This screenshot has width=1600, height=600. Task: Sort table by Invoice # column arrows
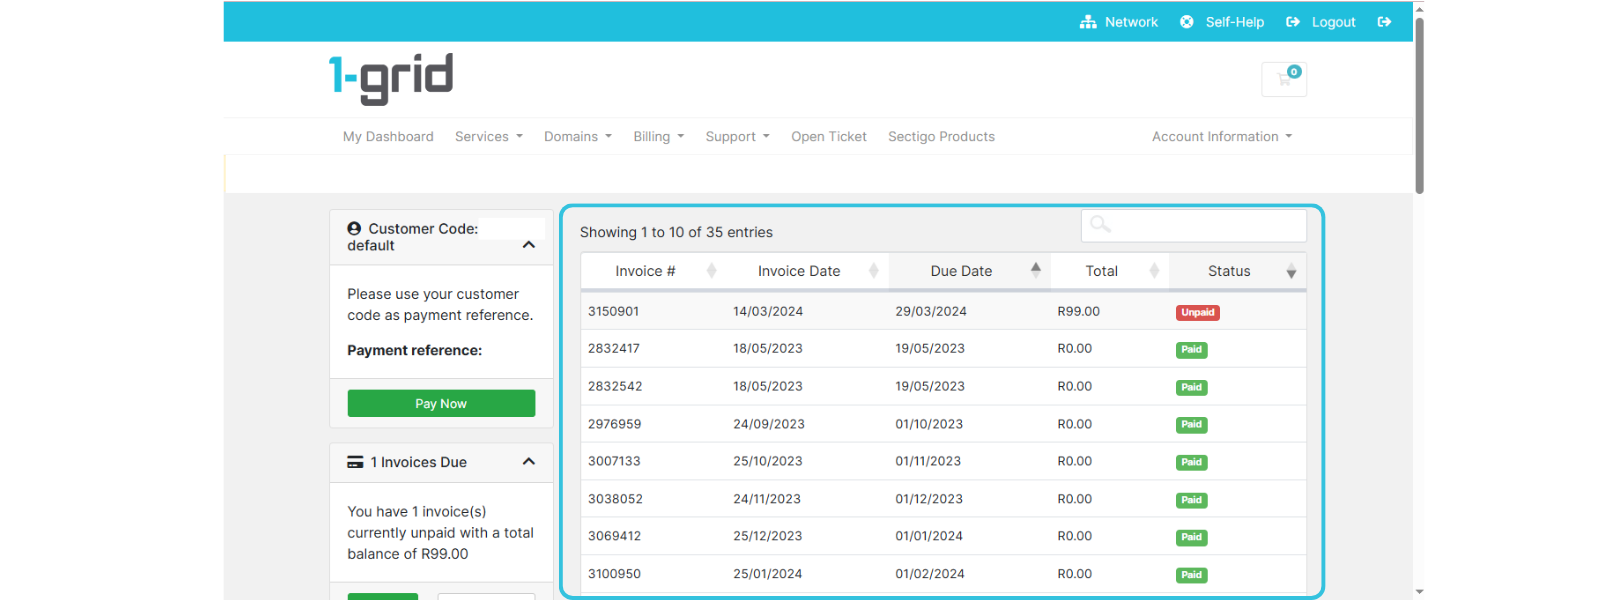(x=712, y=271)
